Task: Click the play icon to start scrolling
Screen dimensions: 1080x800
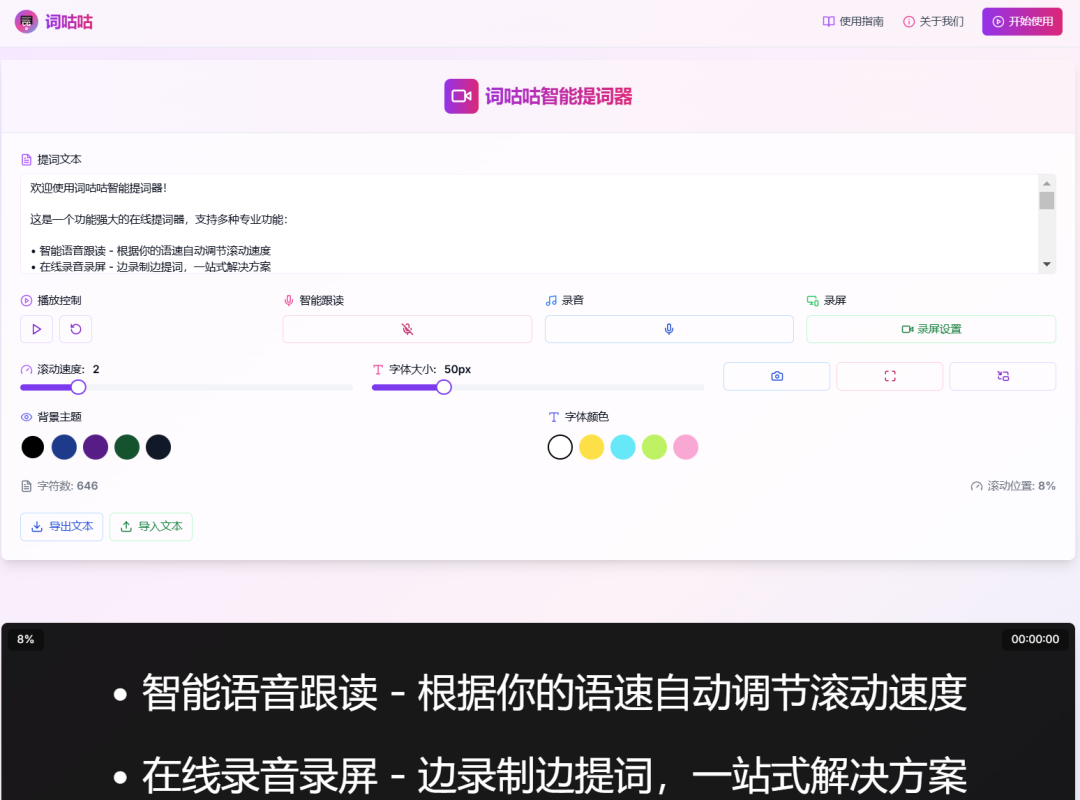Action: [36, 328]
